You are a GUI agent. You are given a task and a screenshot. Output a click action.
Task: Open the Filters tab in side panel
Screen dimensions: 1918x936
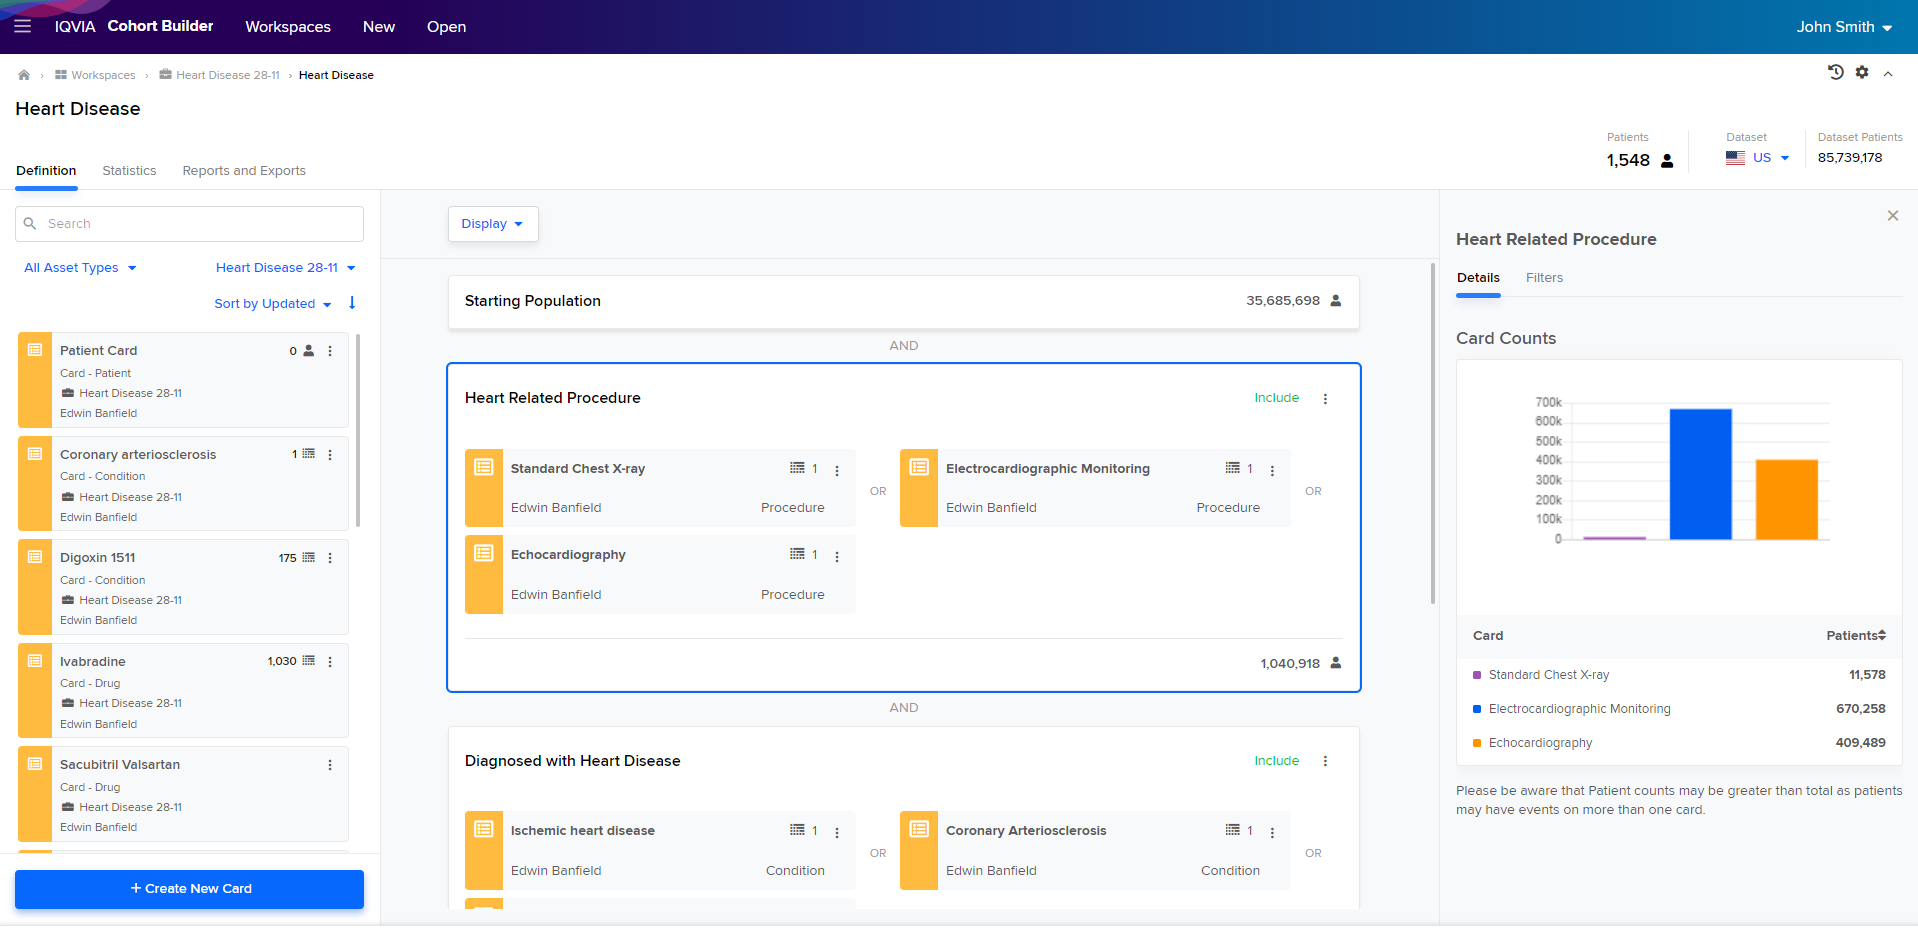coord(1544,278)
